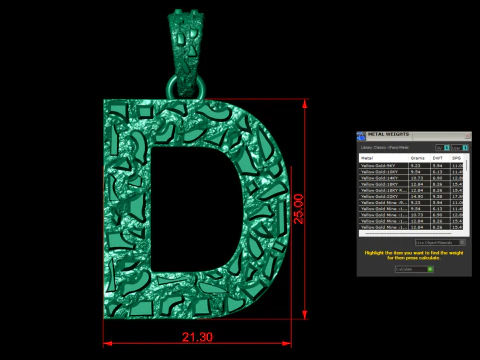Click the Metal column header

pos(384,158)
